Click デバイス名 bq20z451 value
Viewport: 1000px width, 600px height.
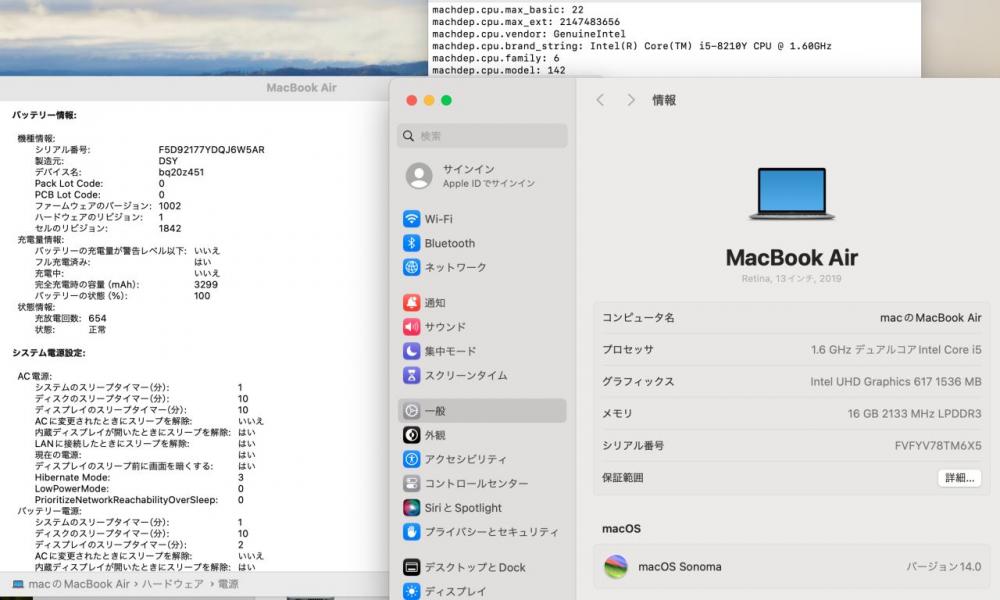click(x=181, y=172)
